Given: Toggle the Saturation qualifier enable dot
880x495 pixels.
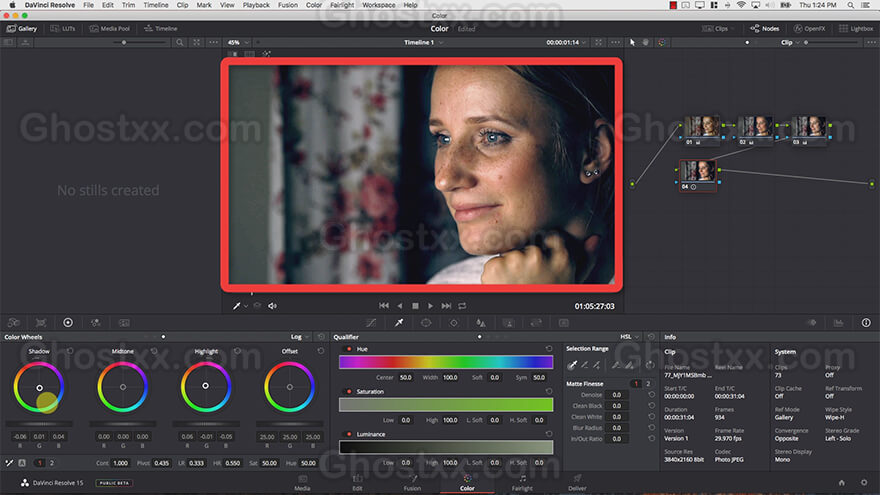Looking at the screenshot, I should pyautogui.click(x=349, y=392).
